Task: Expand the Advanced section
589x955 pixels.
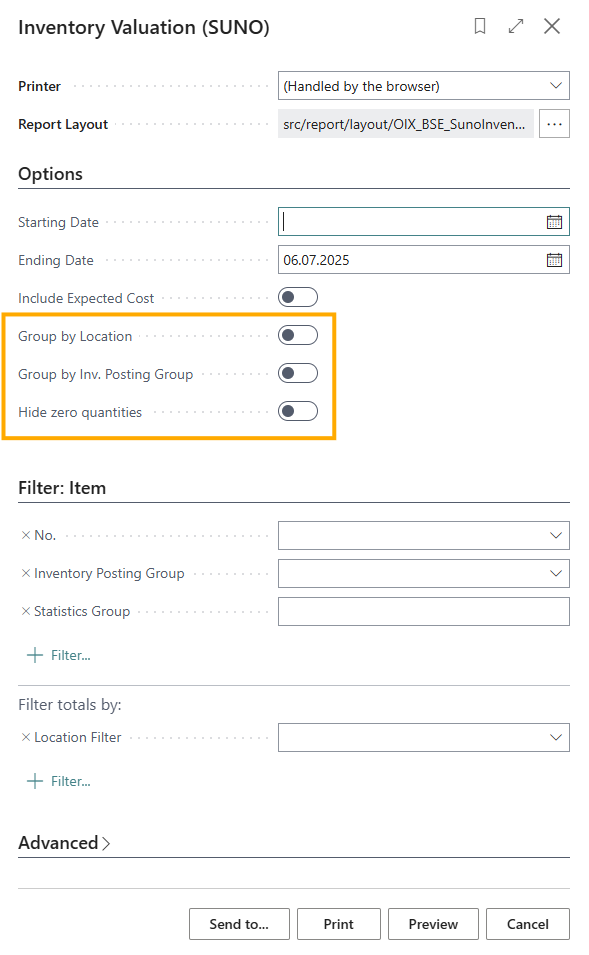Action: point(64,843)
